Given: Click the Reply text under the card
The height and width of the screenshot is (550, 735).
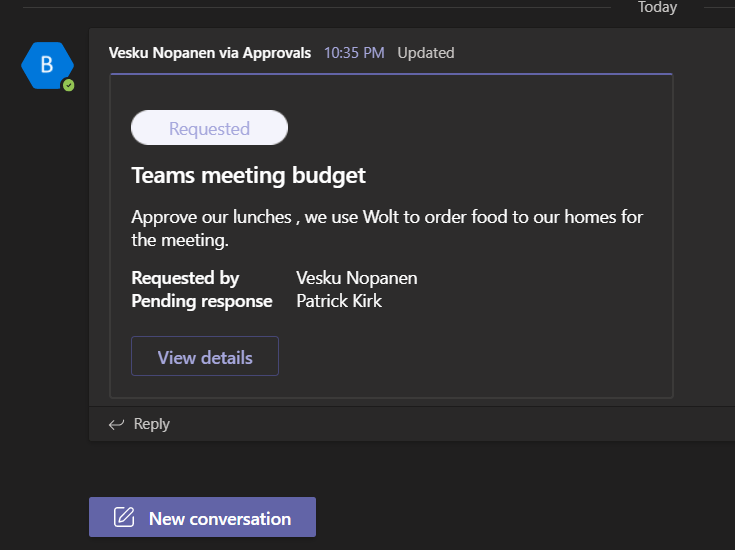Looking at the screenshot, I should (x=151, y=424).
